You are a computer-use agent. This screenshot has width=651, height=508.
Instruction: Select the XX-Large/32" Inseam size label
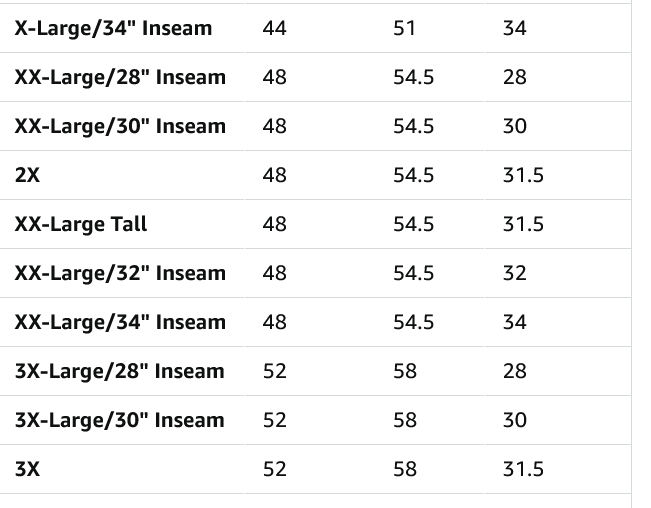(x=120, y=273)
